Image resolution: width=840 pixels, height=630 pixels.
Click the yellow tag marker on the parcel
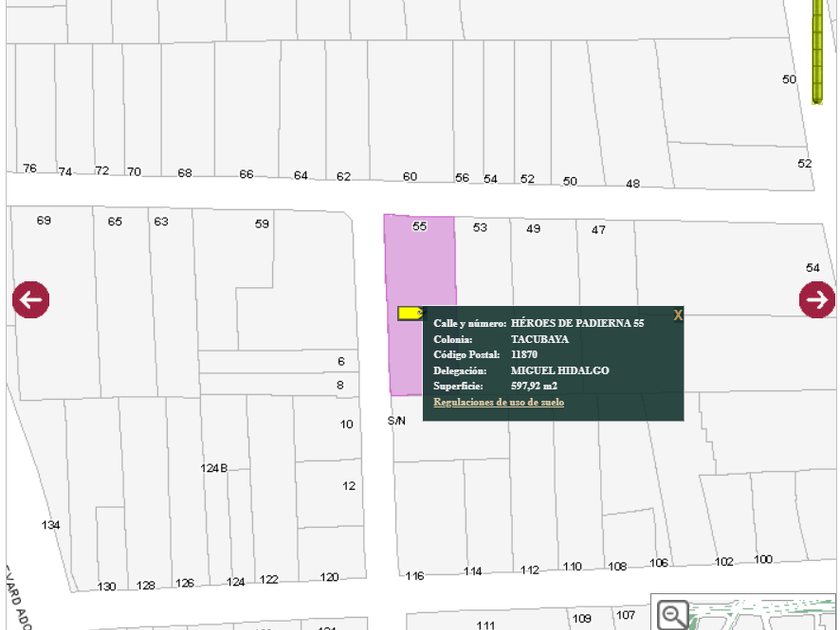tap(409, 313)
